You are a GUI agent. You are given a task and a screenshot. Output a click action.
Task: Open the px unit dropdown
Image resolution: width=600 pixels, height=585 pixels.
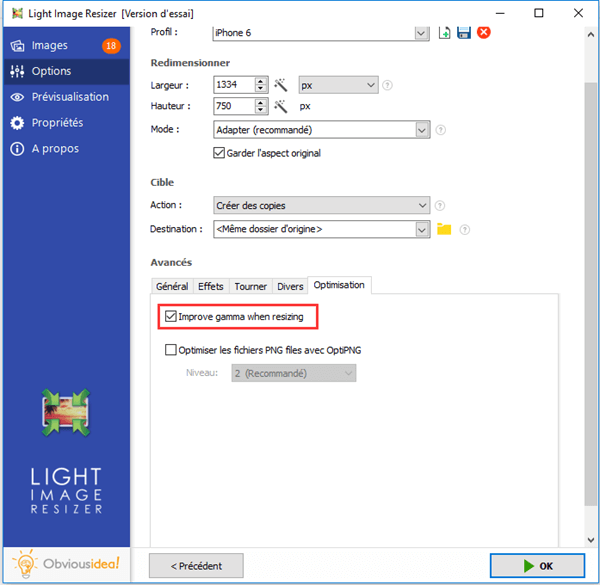(338, 85)
